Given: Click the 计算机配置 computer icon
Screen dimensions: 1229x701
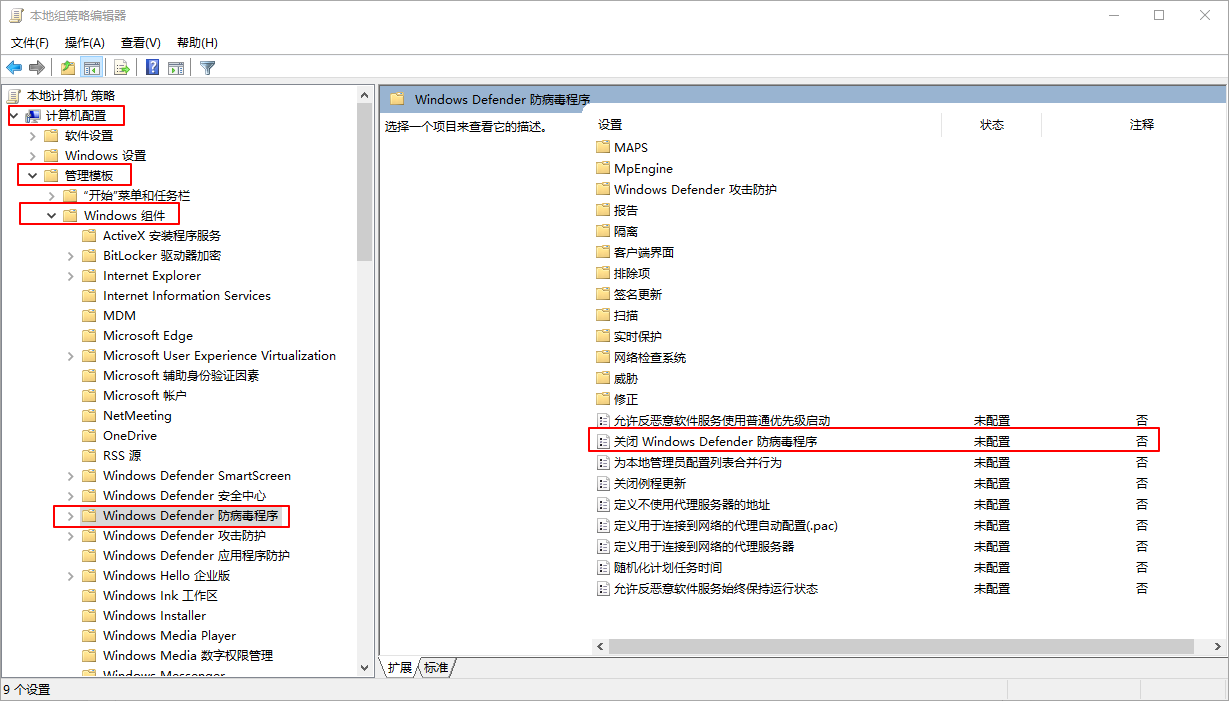Looking at the screenshot, I should (x=33, y=115).
